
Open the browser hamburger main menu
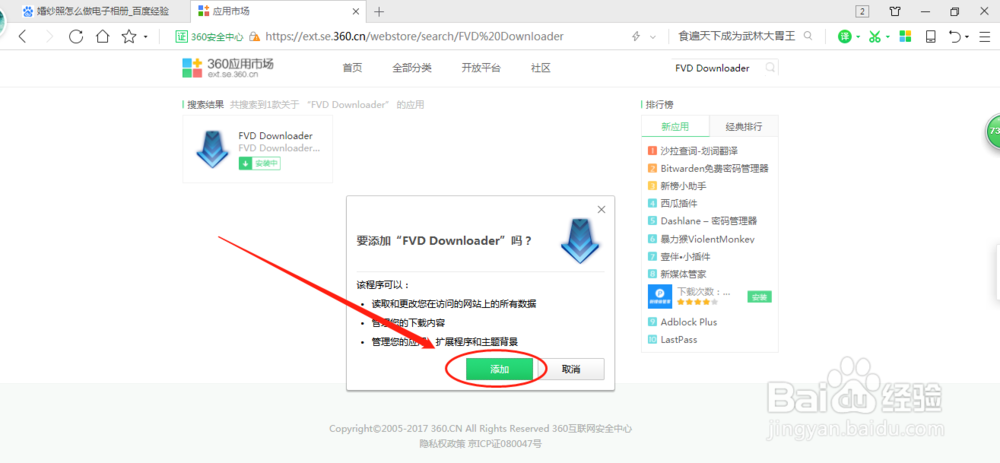coord(986,37)
